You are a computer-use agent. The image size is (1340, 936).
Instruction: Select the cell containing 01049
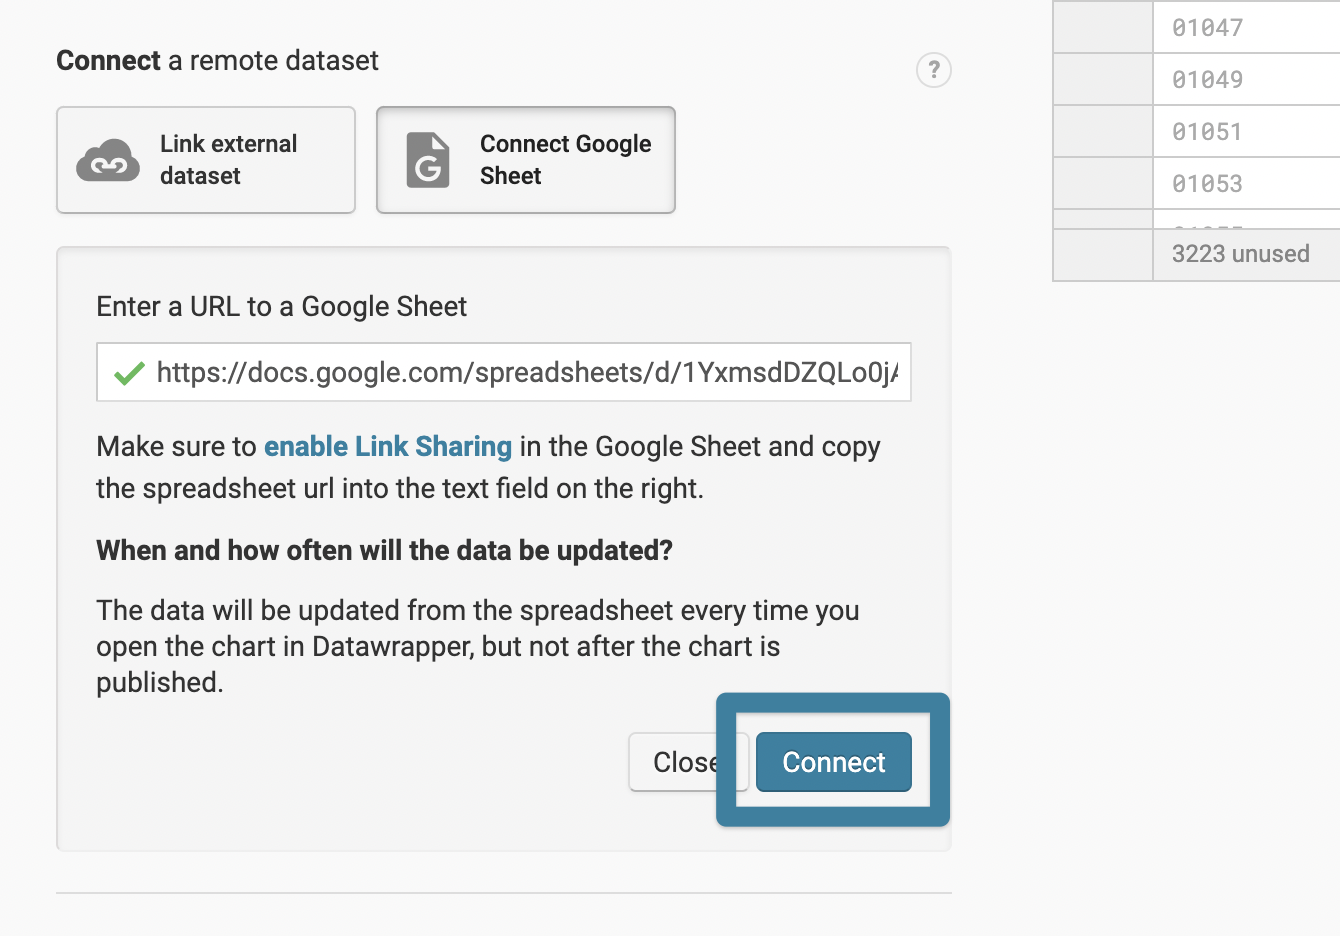point(1245,79)
